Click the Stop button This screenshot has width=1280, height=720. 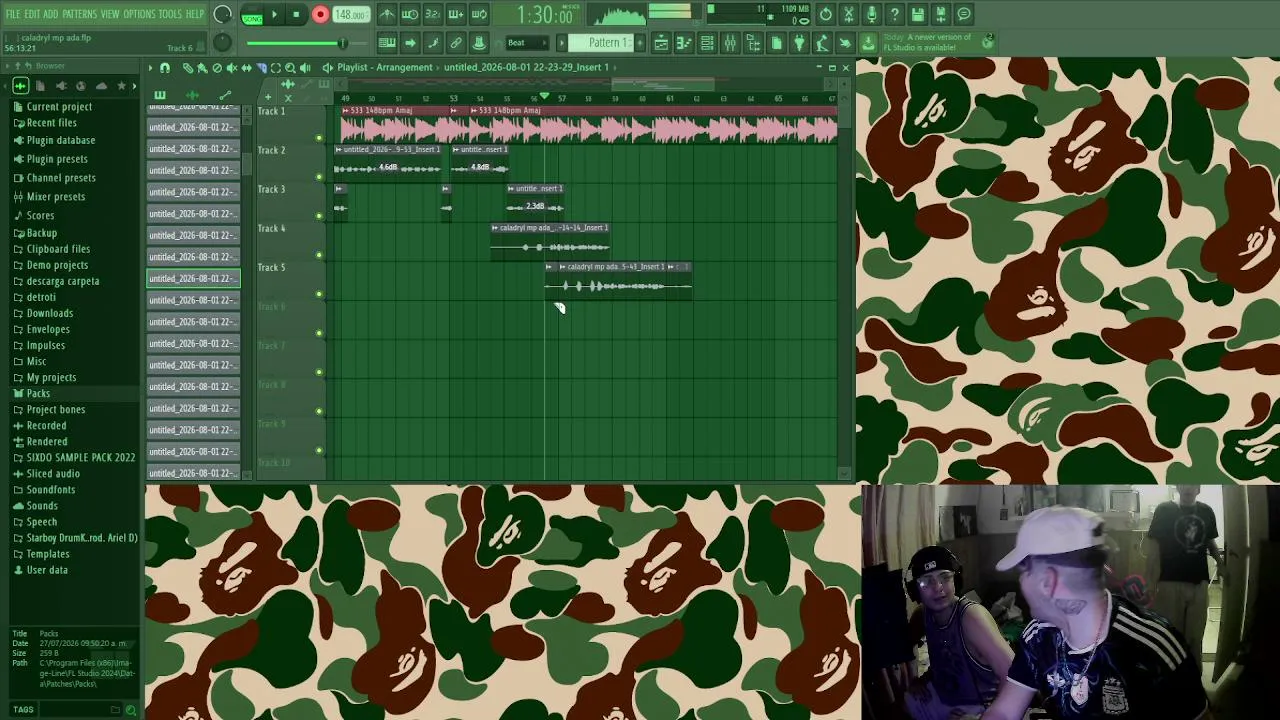297,15
